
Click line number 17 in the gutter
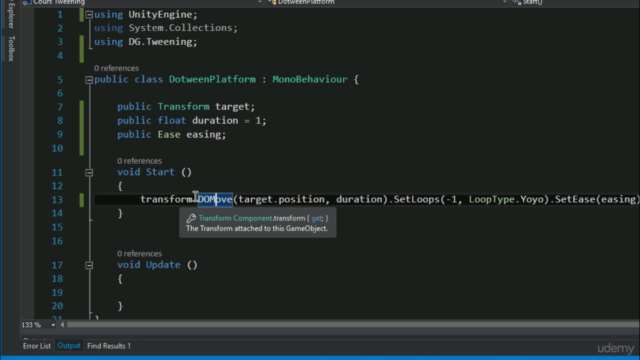(x=58, y=265)
